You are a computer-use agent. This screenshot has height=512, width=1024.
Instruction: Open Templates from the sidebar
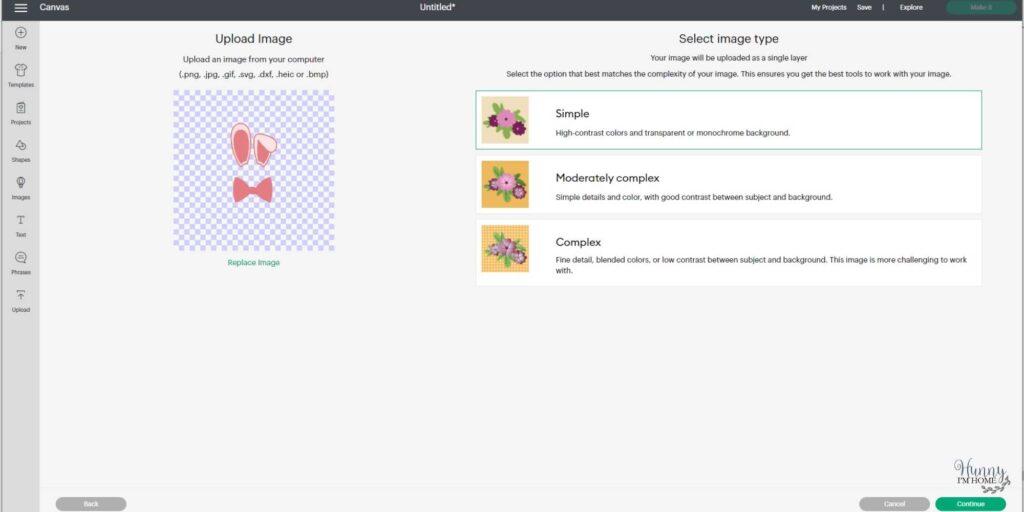pos(21,75)
